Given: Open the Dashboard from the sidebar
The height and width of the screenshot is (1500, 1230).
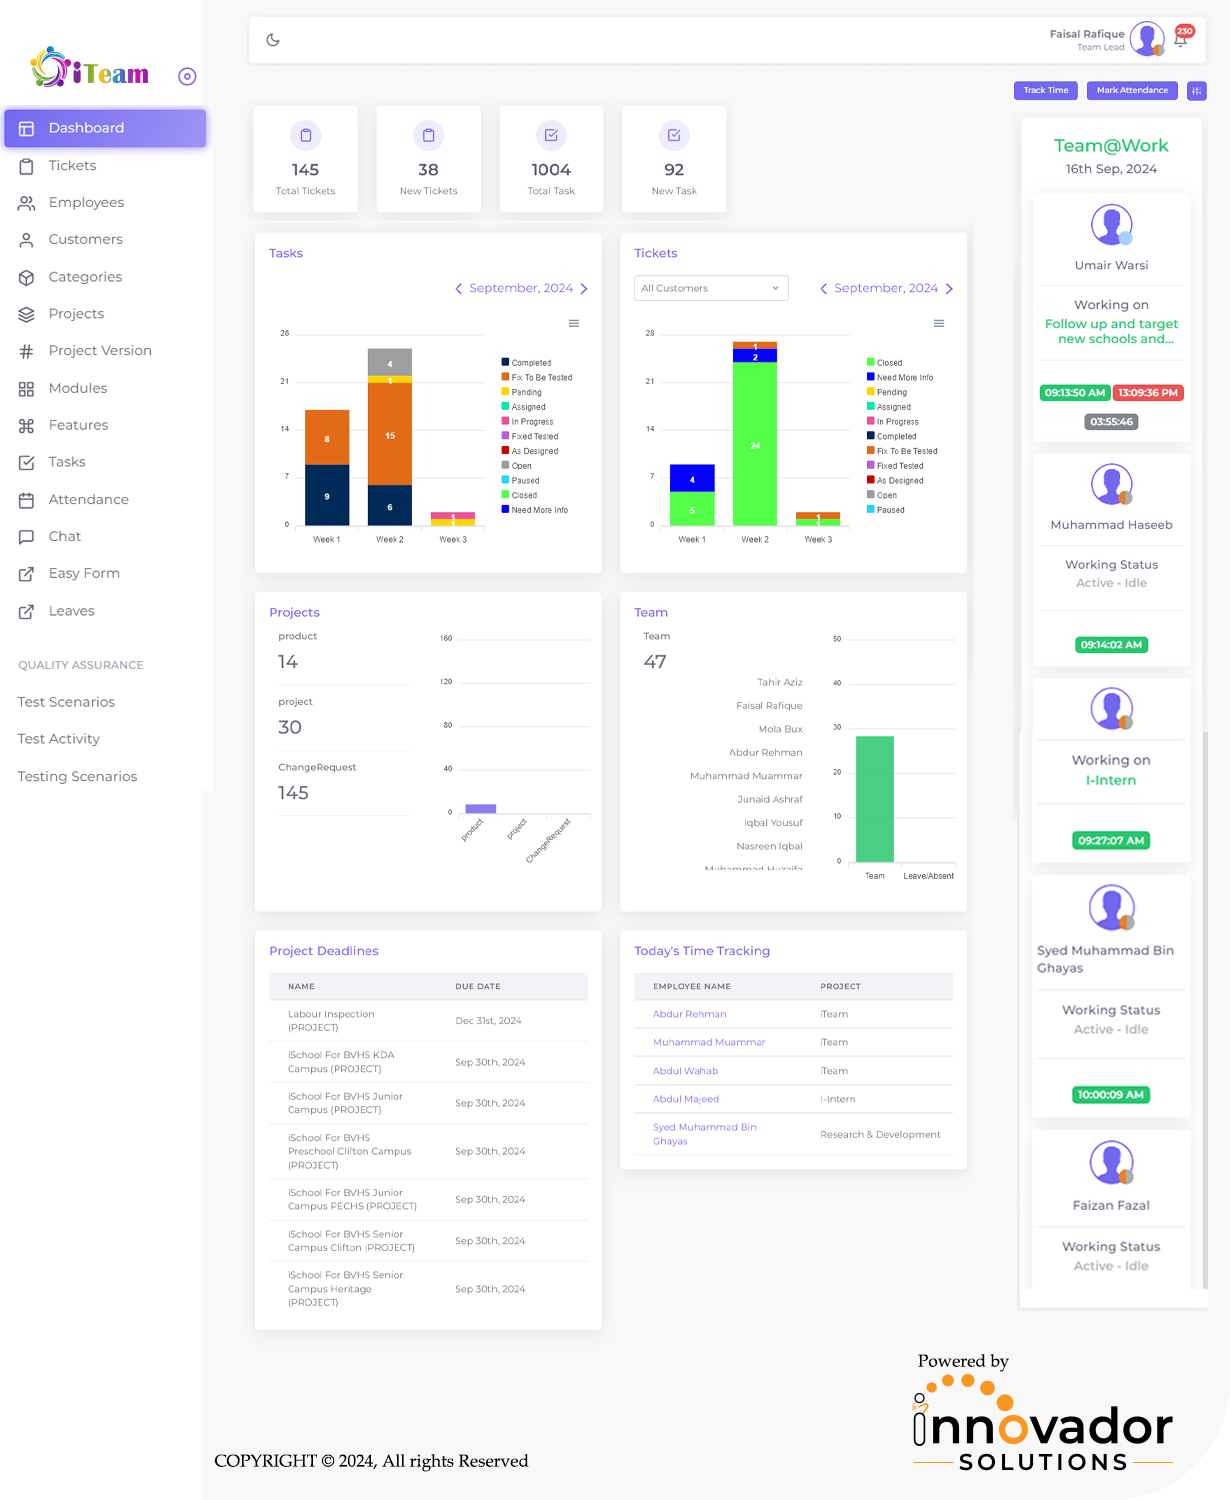Looking at the screenshot, I should coord(86,128).
